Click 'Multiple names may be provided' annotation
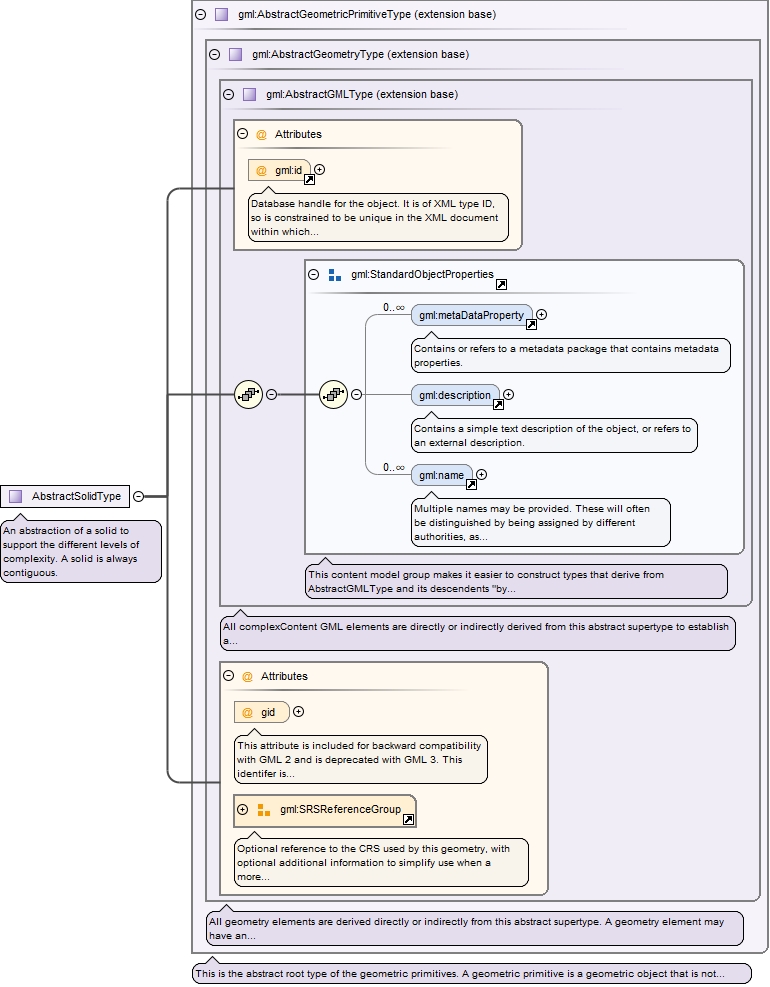This screenshot has width=770, height=987. coord(541,522)
